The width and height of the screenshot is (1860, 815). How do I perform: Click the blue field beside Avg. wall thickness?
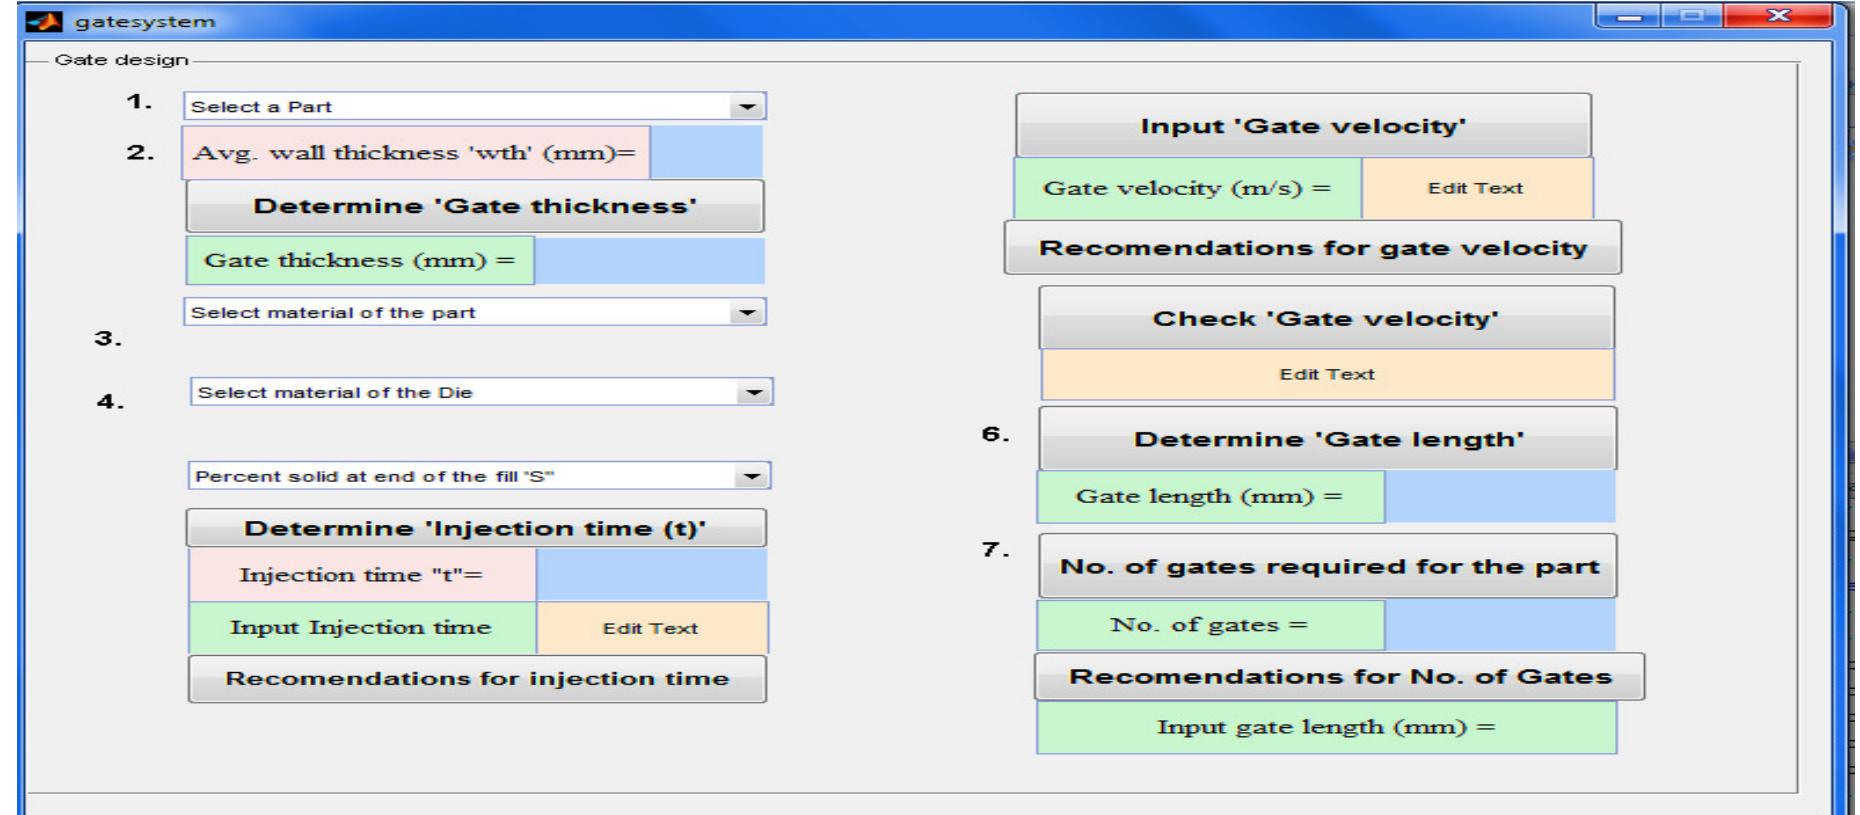tap(706, 152)
